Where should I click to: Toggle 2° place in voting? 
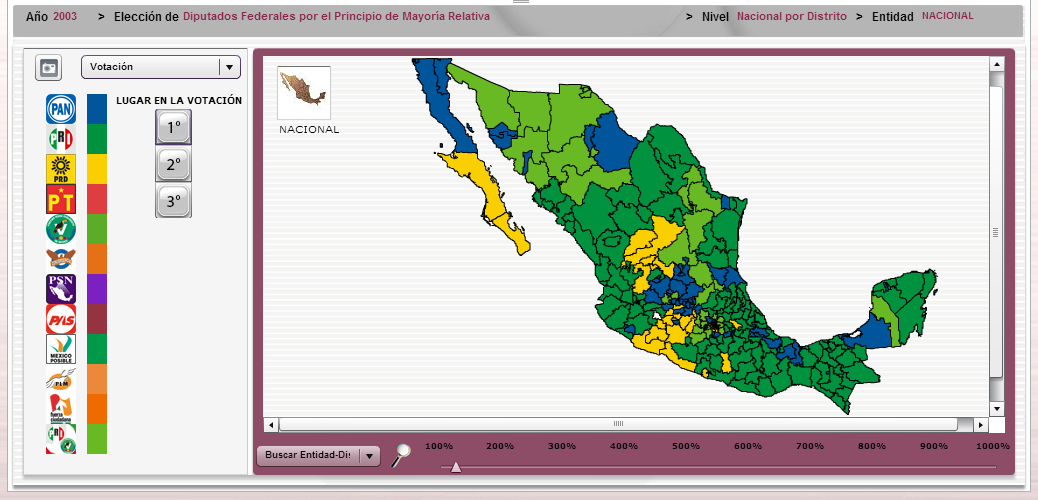(x=173, y=164)
